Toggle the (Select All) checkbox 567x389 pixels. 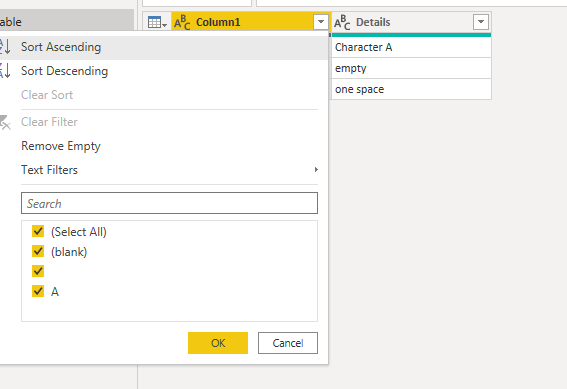38,231
